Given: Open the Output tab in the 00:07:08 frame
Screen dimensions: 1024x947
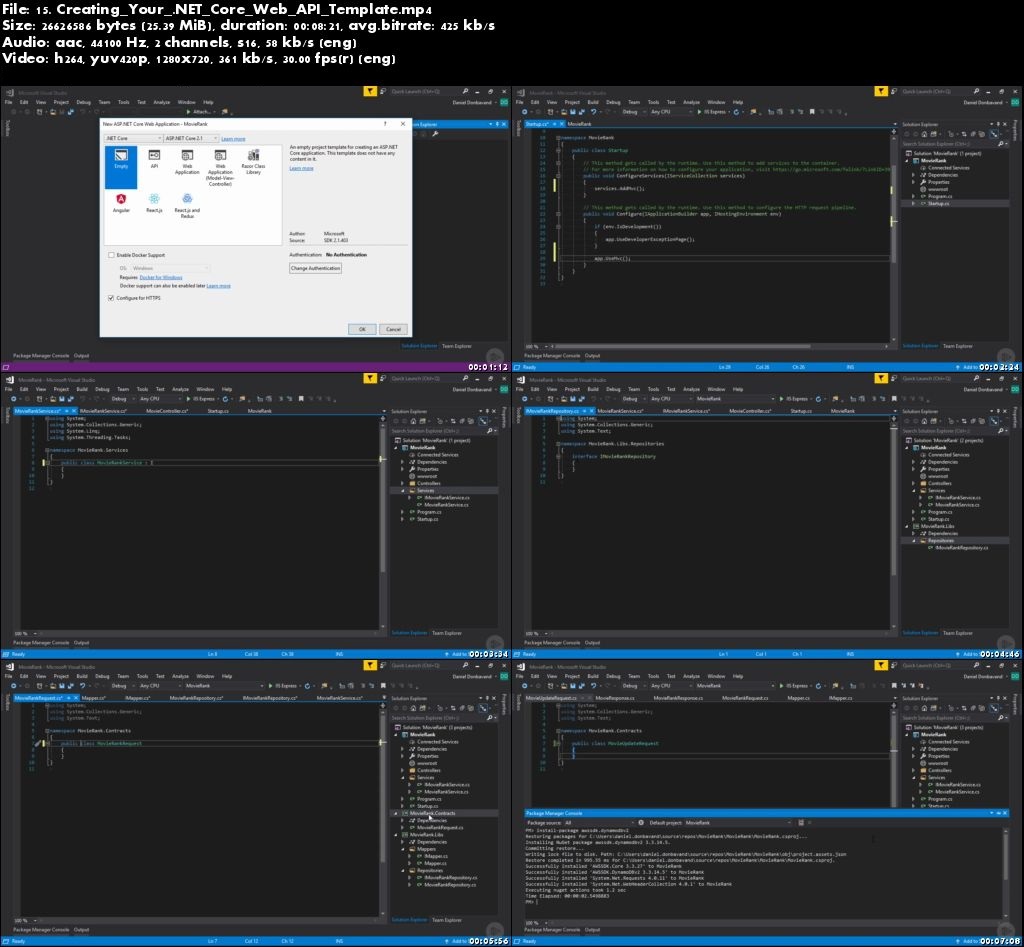Looking at the screenshot, I should pyautogui.click(x=592, y=930).
